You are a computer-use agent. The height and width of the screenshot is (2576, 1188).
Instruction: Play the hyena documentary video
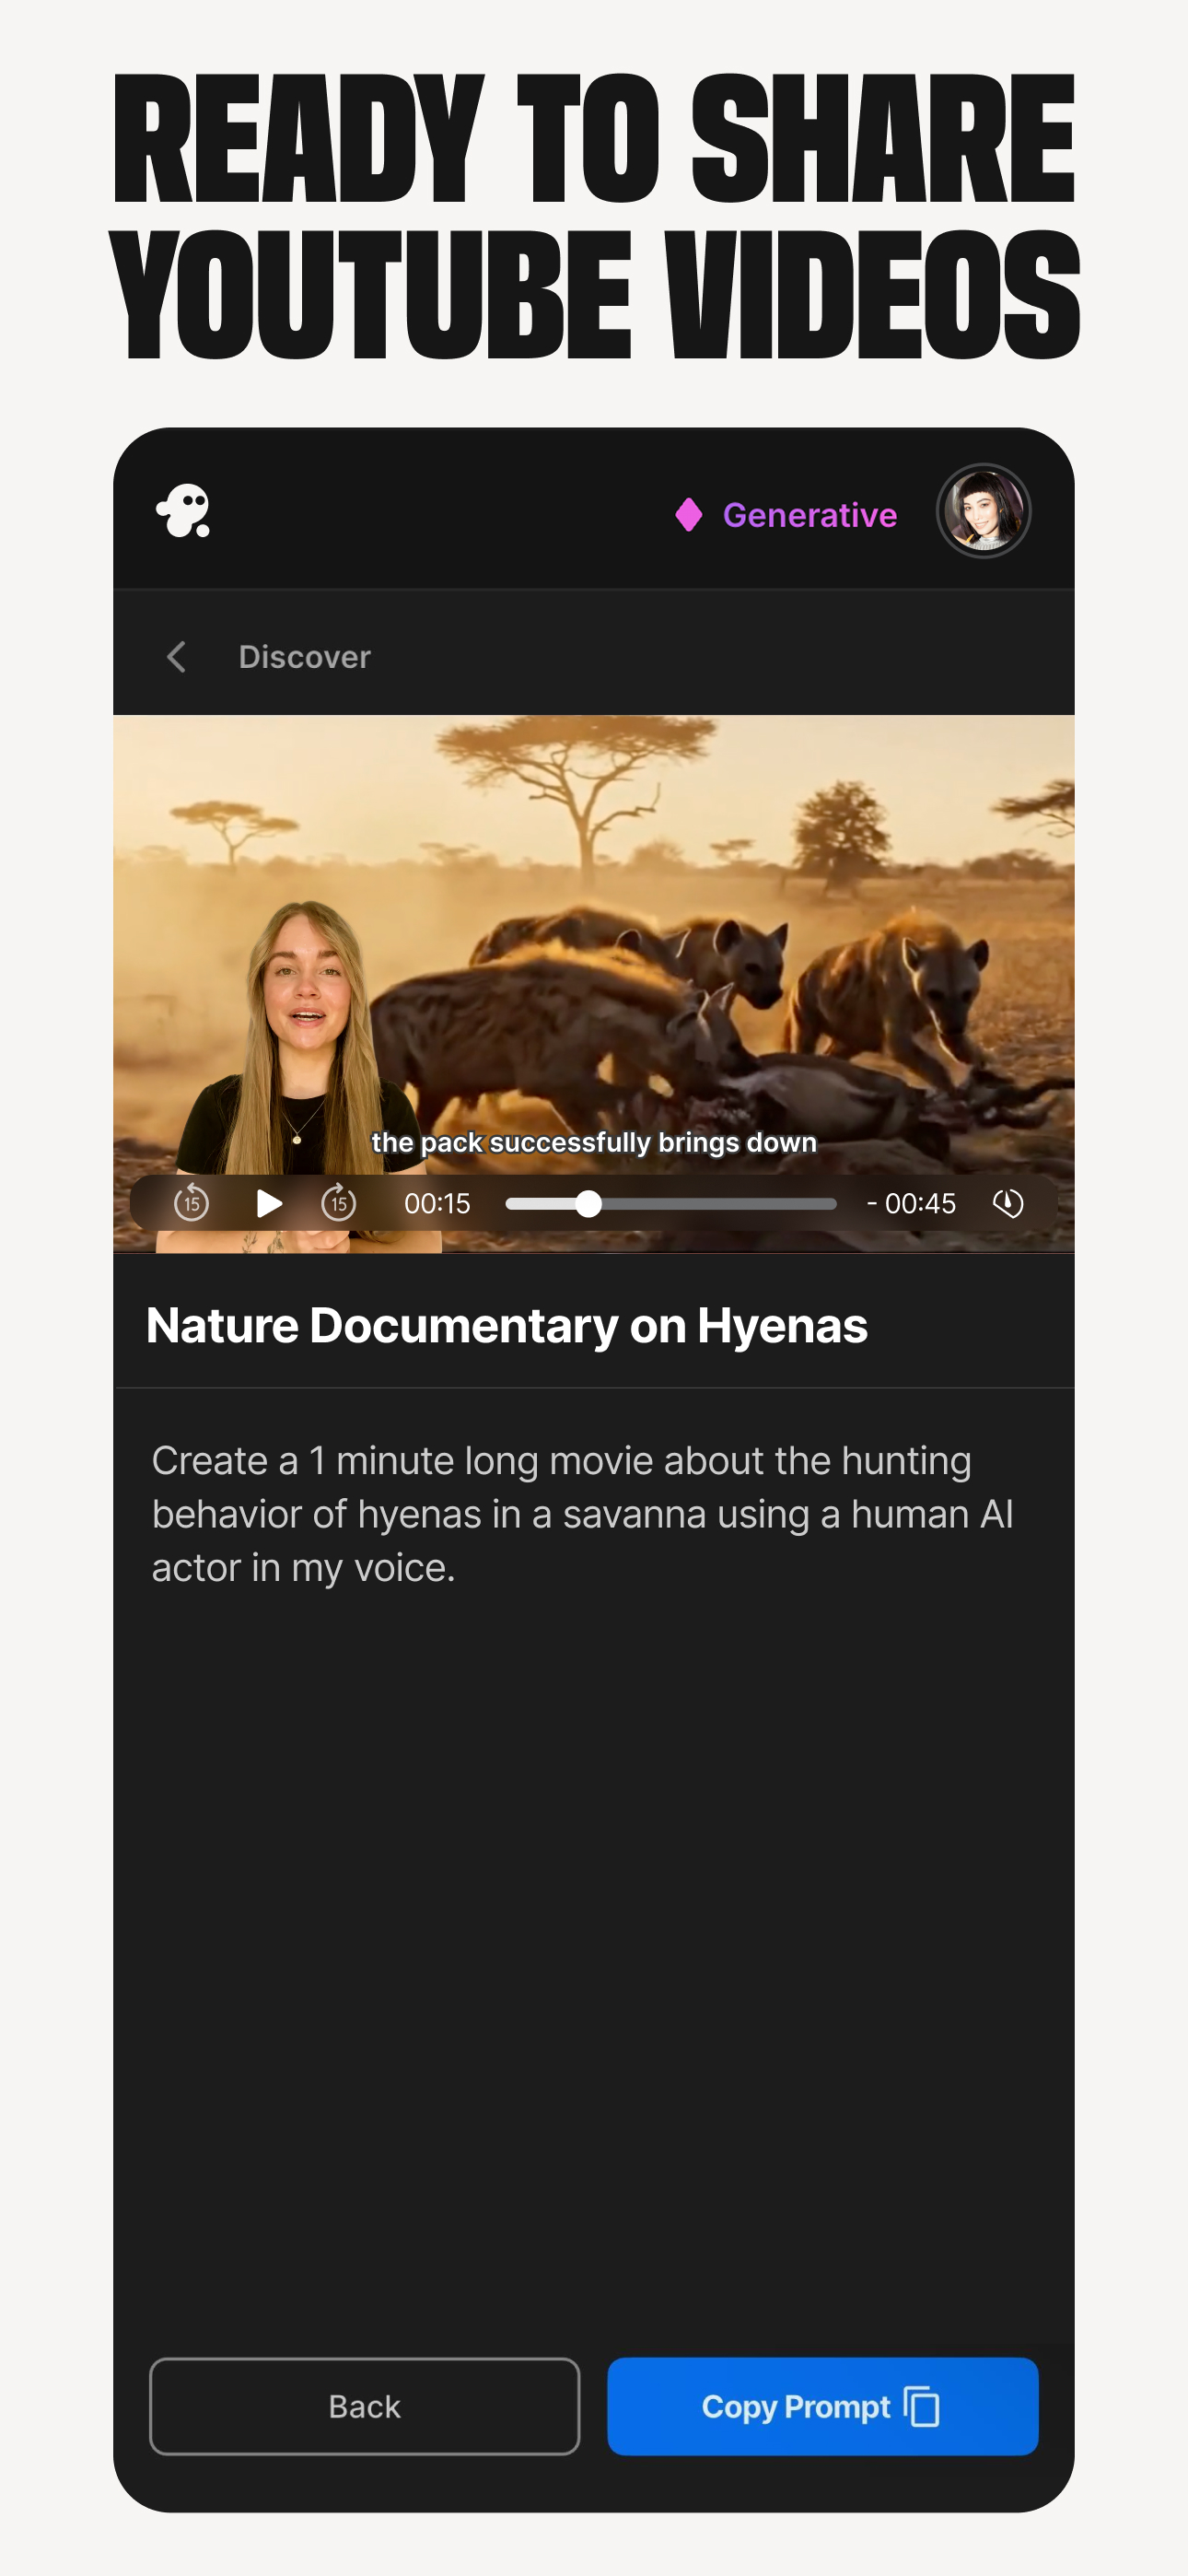pos(268,1203)
